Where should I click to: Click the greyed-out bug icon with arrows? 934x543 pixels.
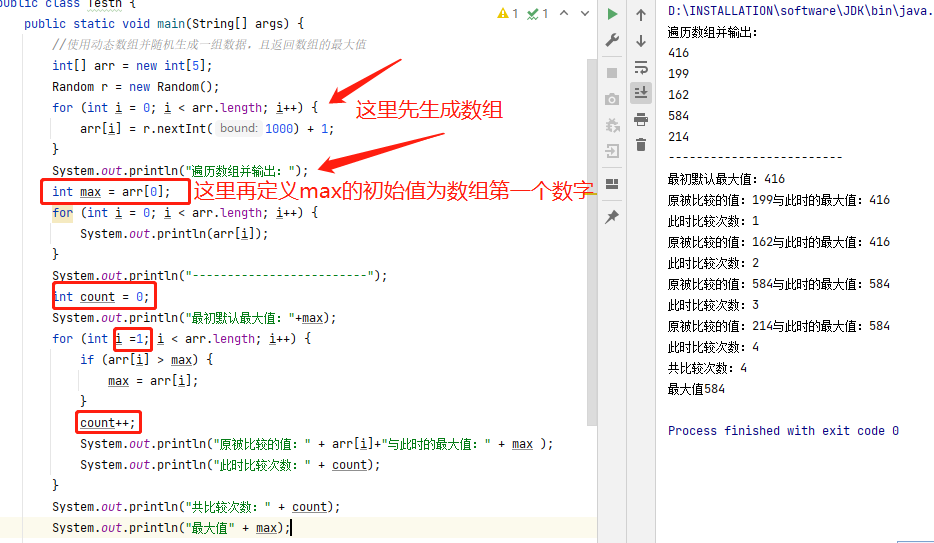tap(612, 125)
